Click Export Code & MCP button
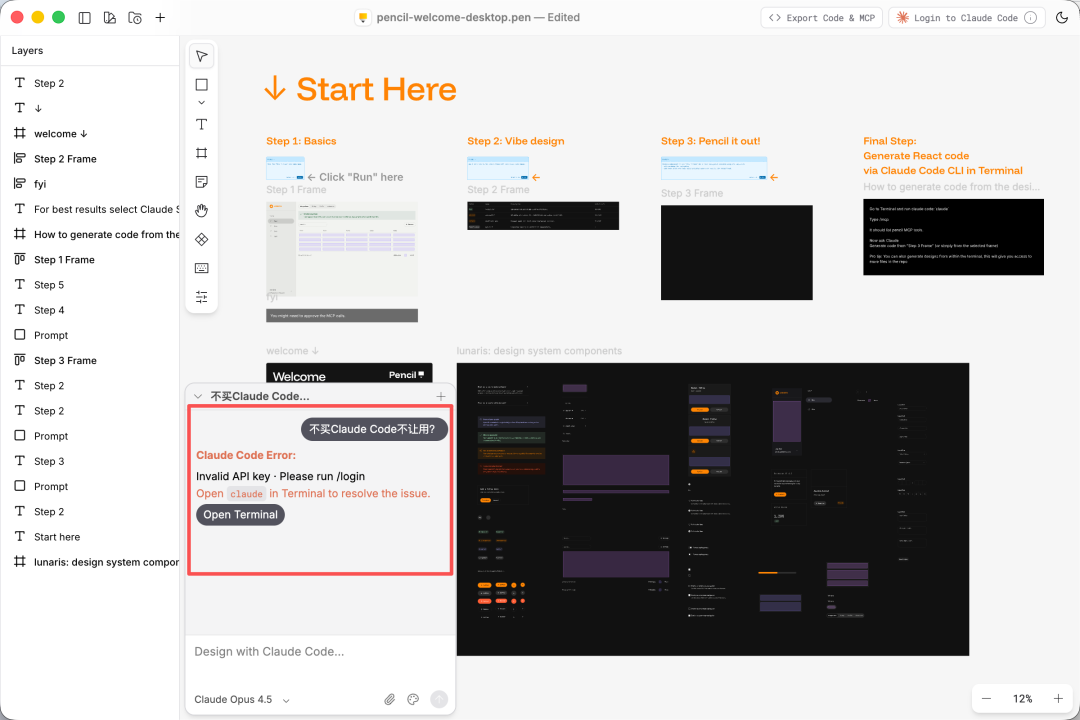 (820, 18)
